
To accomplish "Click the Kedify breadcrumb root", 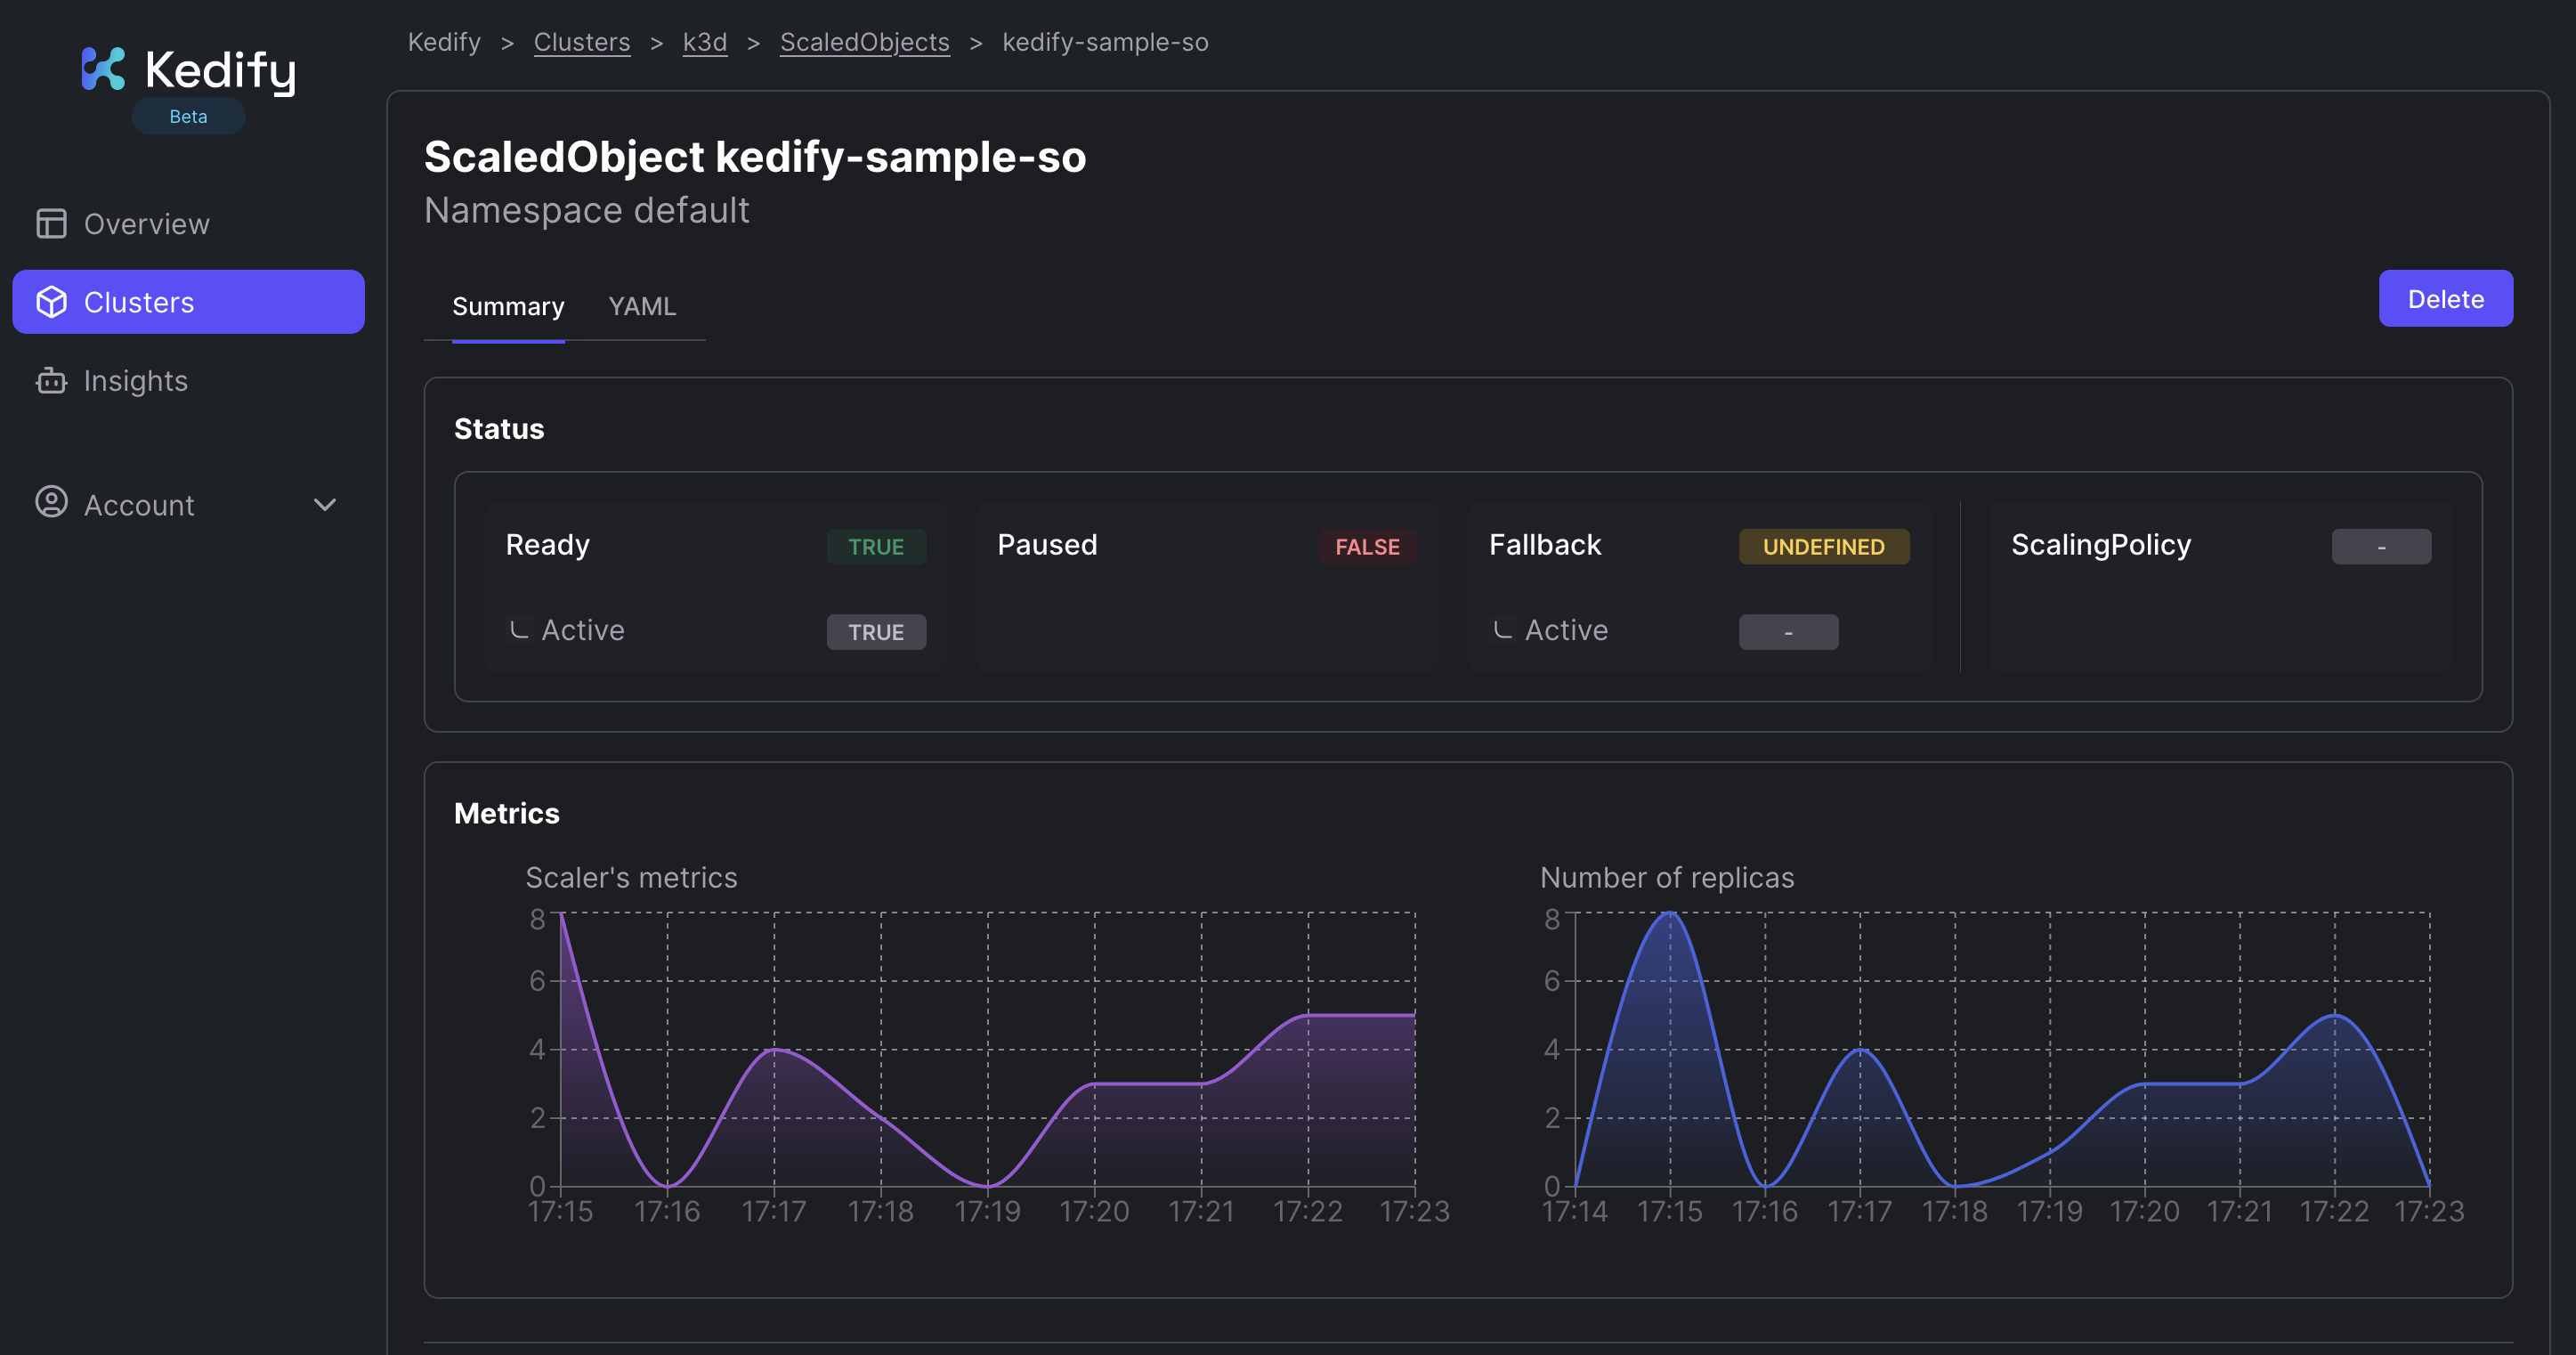I will [x=444, y=42].
